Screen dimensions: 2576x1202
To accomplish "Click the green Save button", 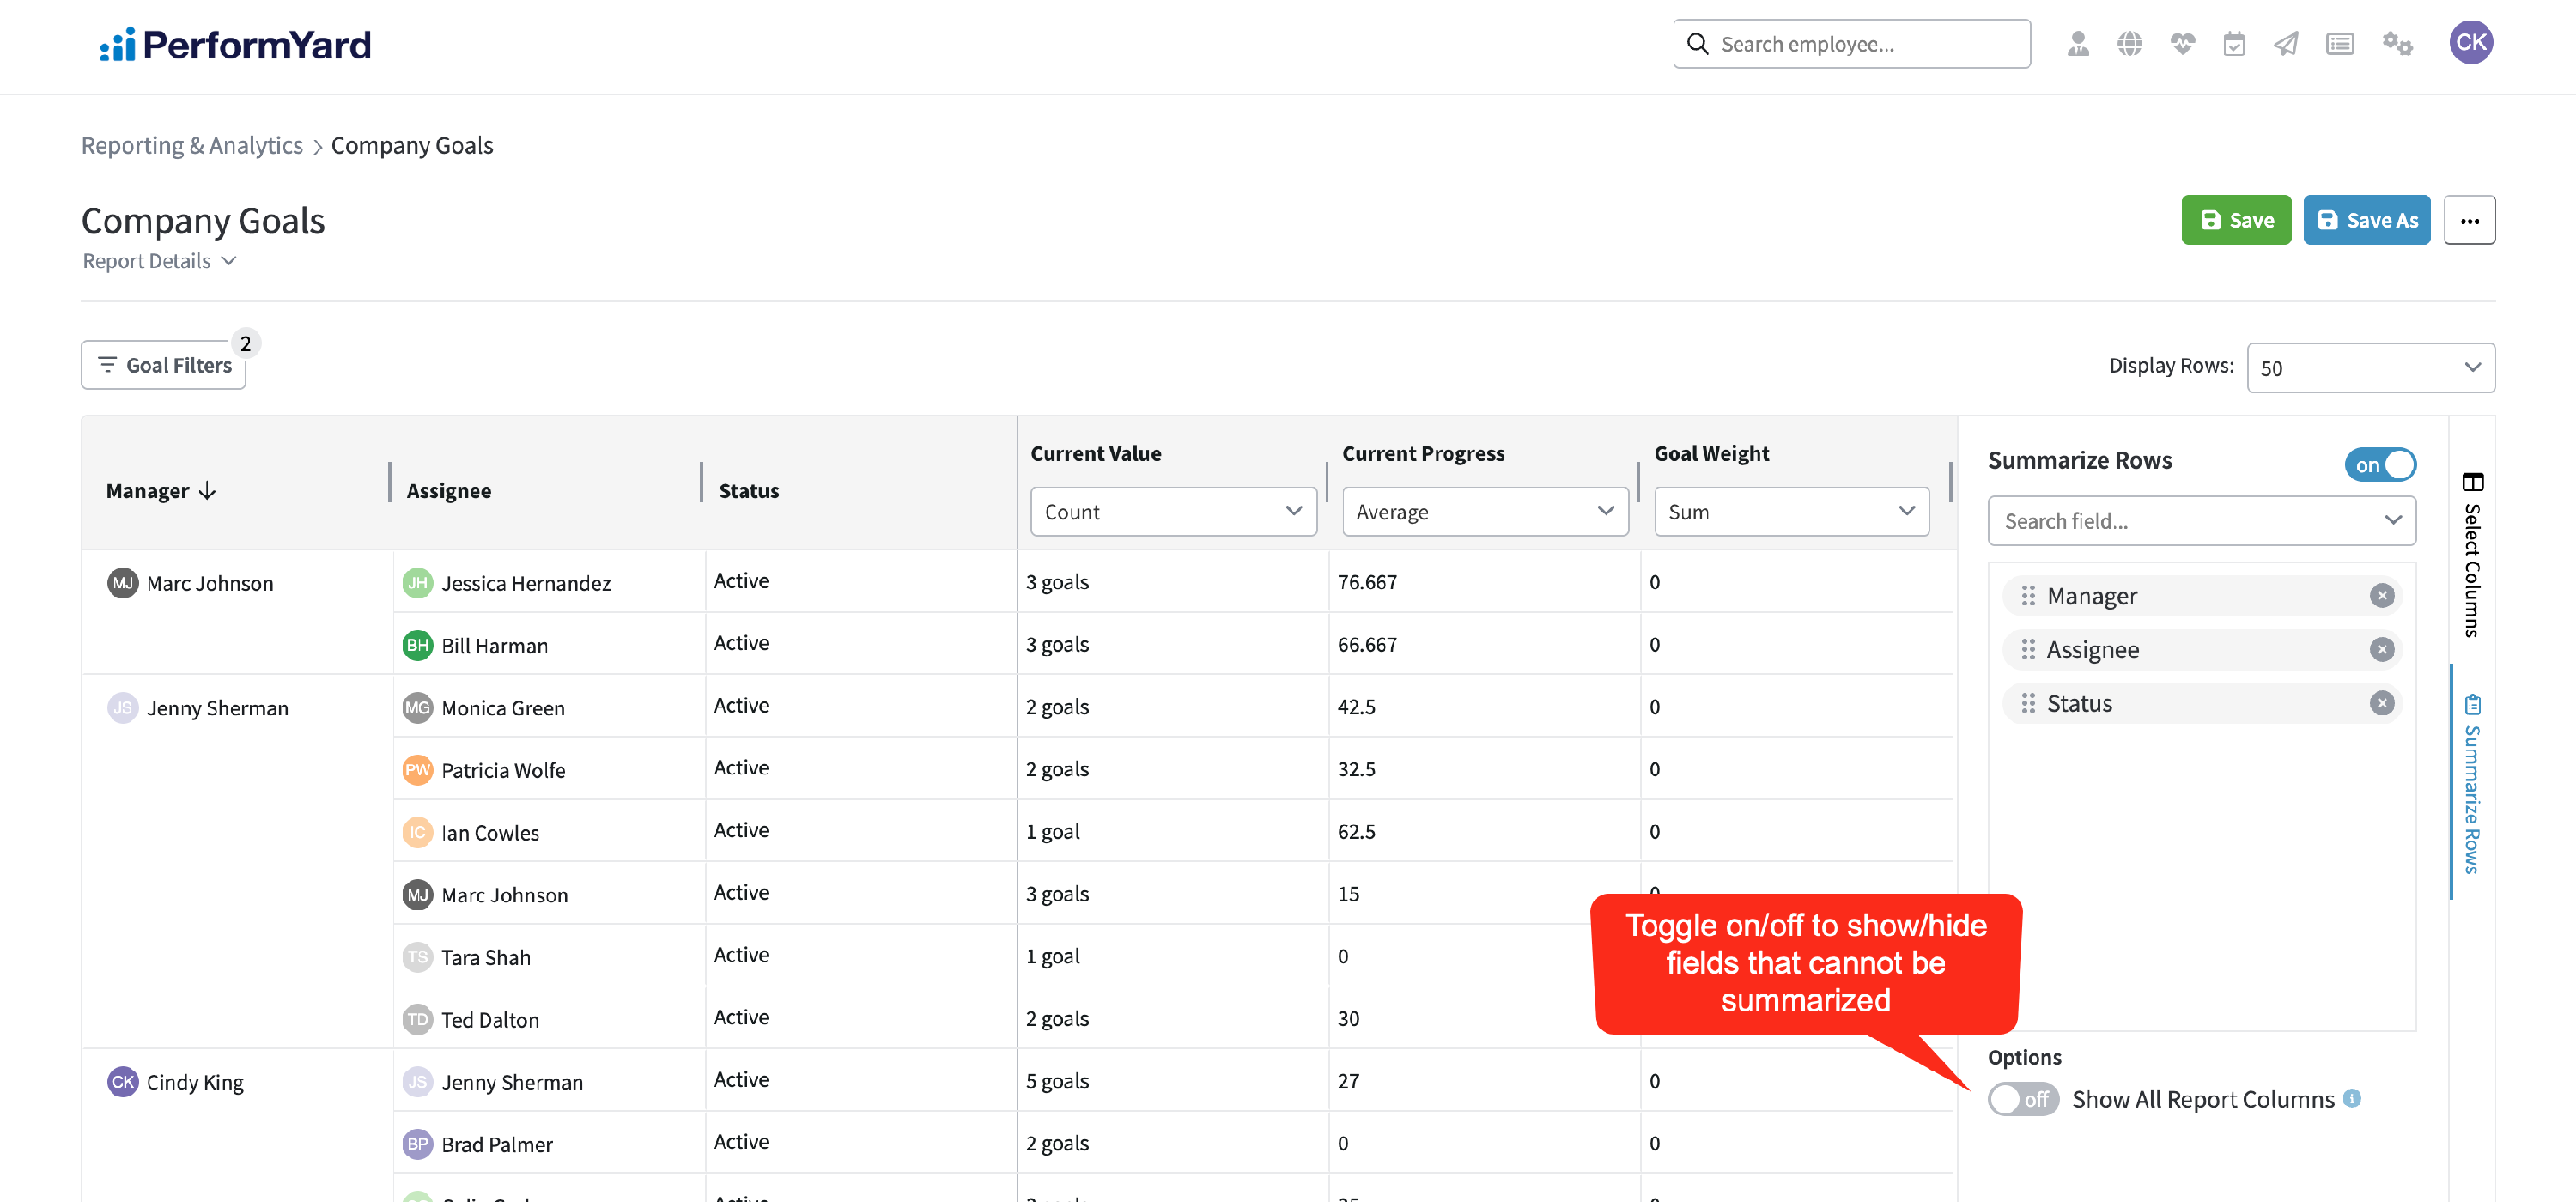I will pos(2236,220).
